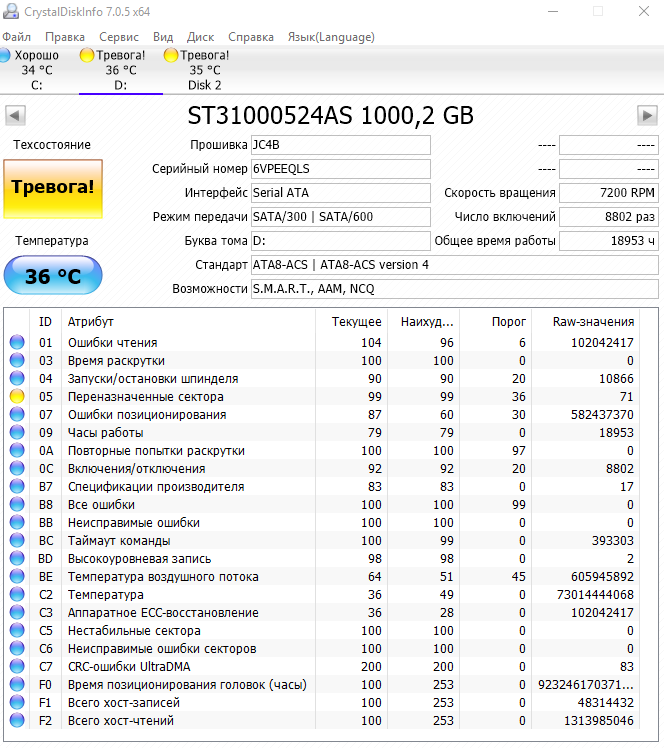Click disk model title ST31000524AS 1000,2 GB

[331, 116]
